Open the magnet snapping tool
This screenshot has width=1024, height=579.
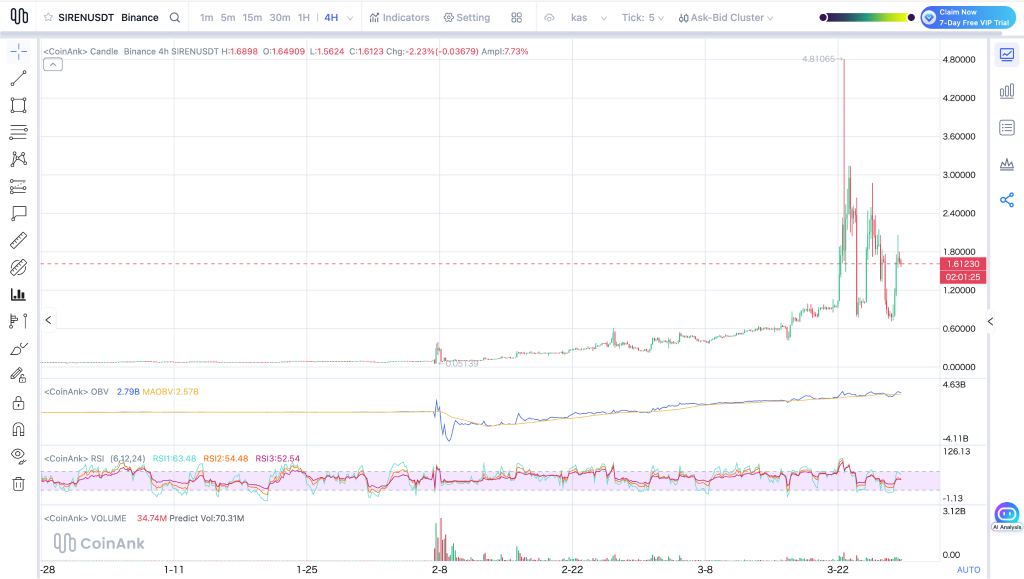(x=16, y=428)
